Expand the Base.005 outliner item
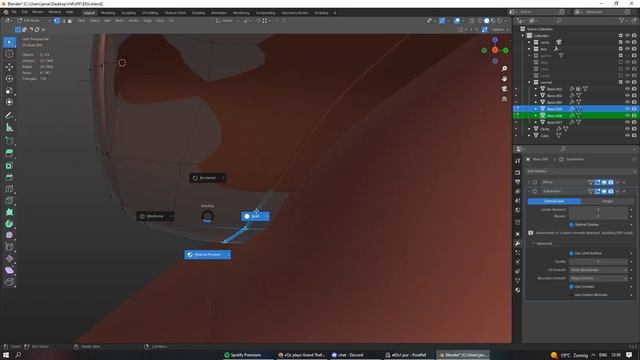The width and height of the screenshot is (640, 360). tap(536, 109)
